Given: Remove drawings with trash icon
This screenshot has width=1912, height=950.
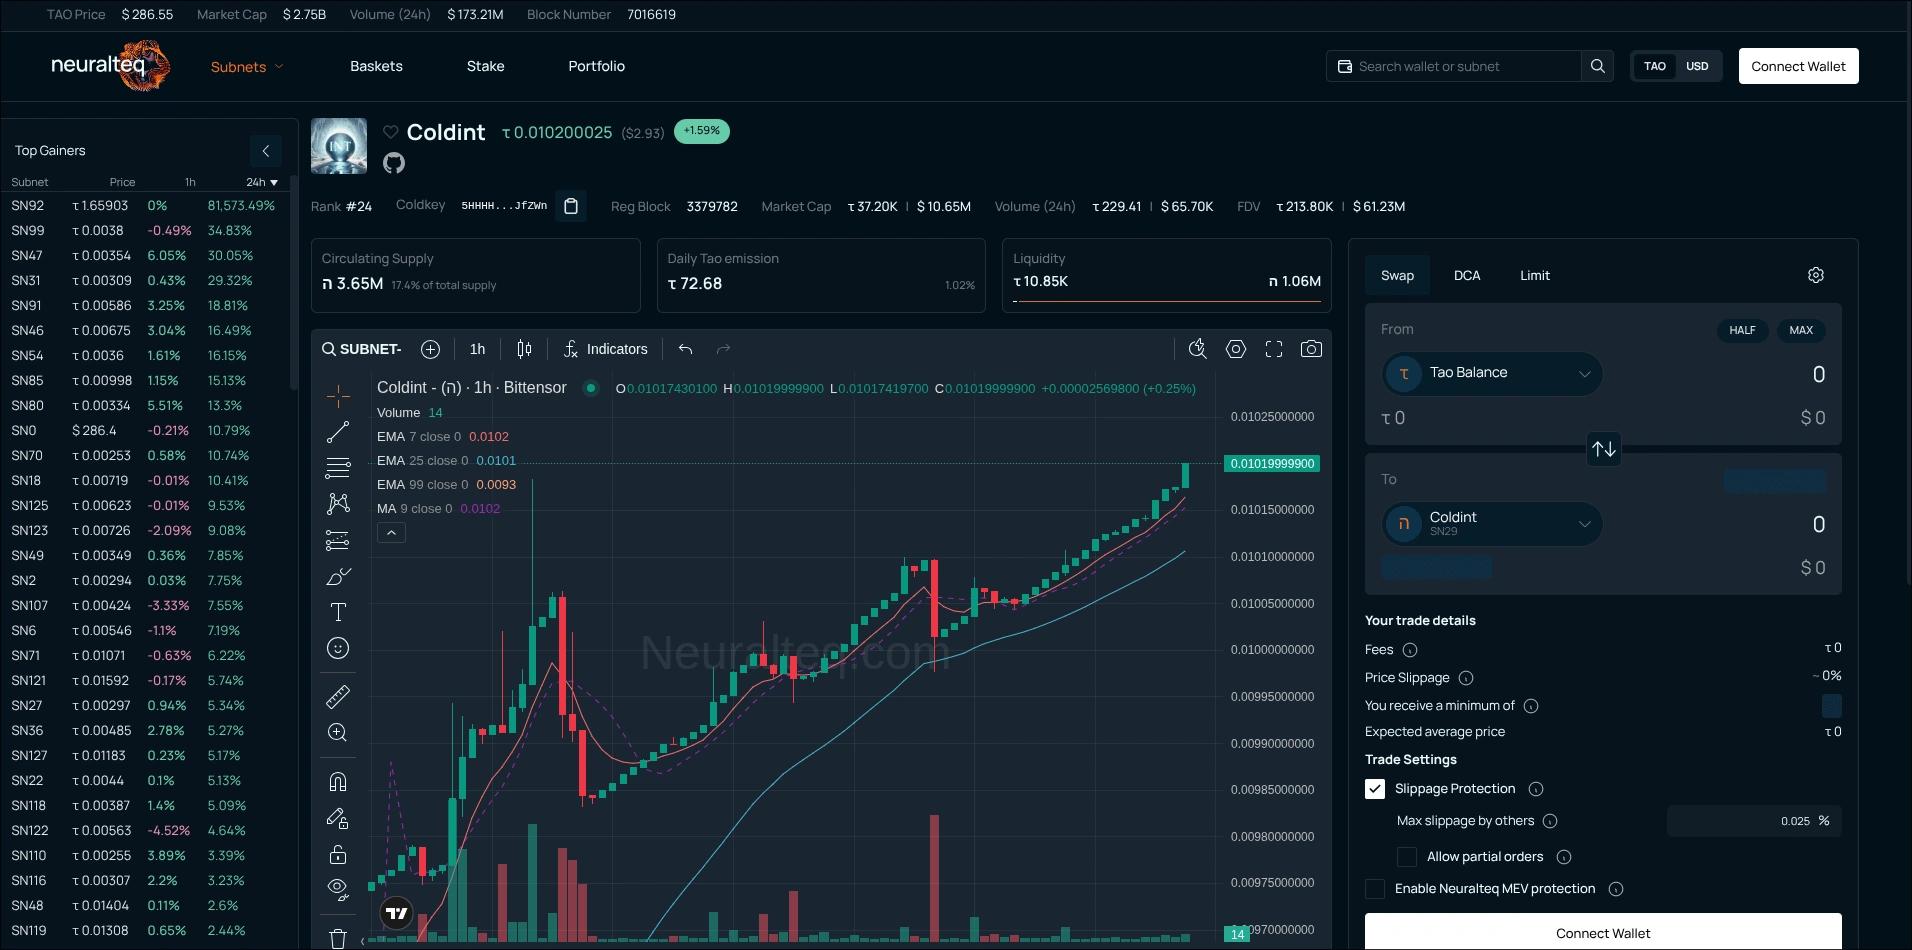Looking at the screenshot, I should pos(338,938).
